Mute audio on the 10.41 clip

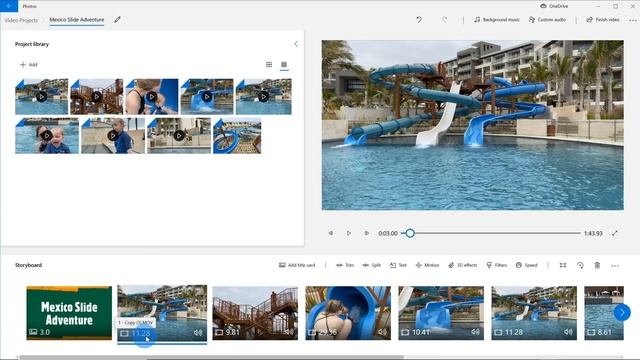click(x=476, y=332)
